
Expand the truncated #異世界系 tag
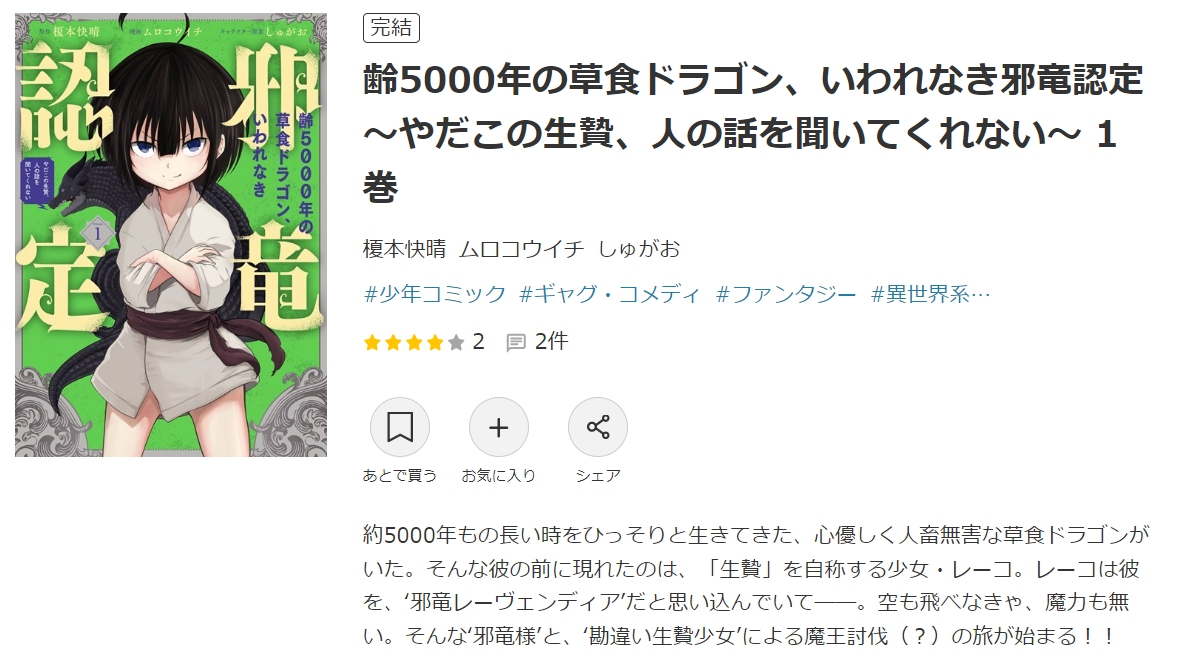930,294
